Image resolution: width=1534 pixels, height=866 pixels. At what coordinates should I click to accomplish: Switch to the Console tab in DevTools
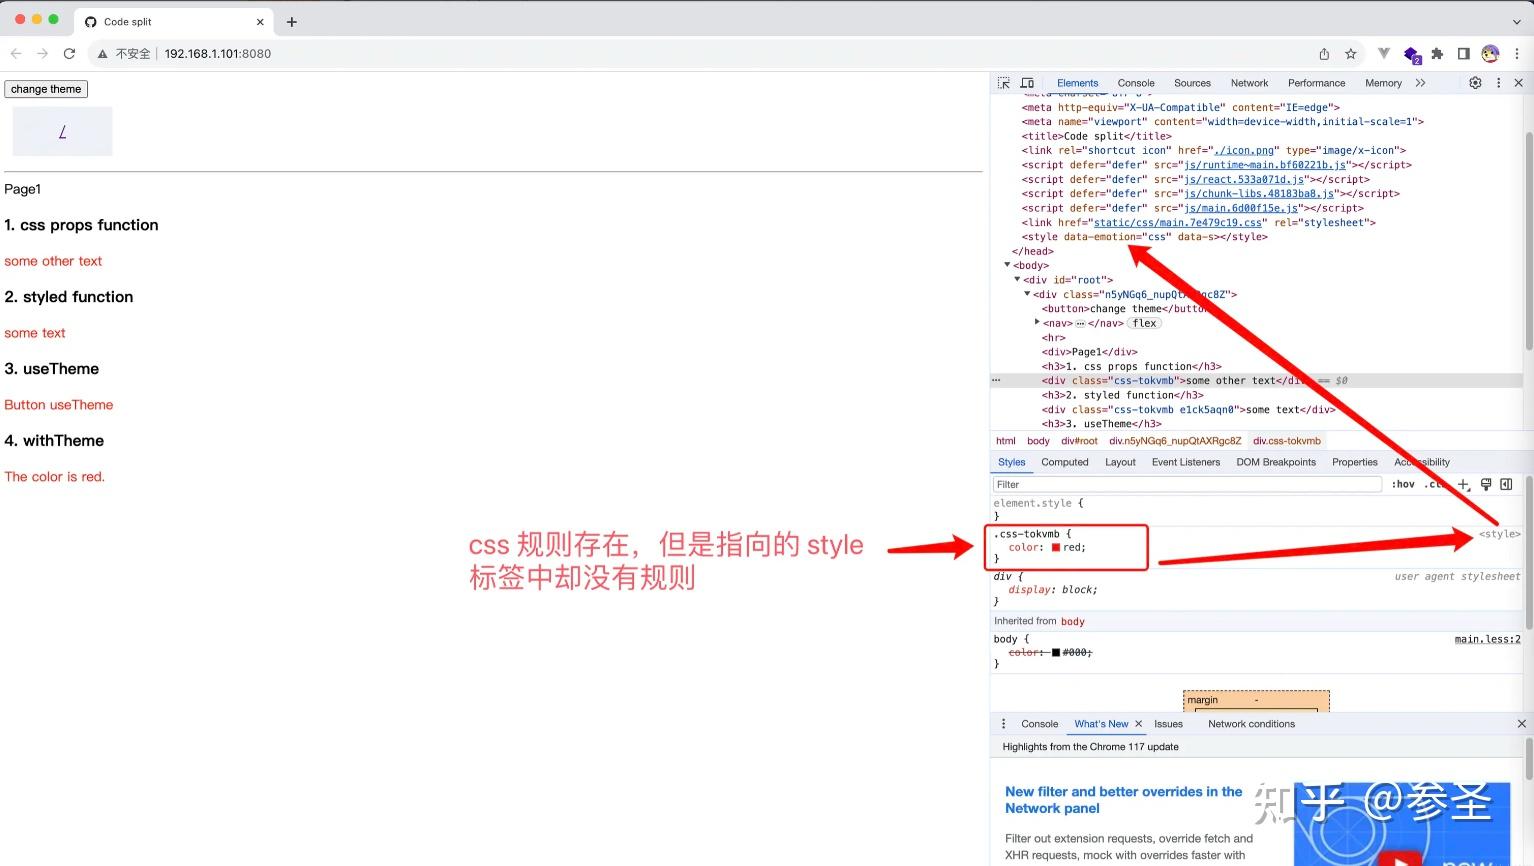point(1136,83)
